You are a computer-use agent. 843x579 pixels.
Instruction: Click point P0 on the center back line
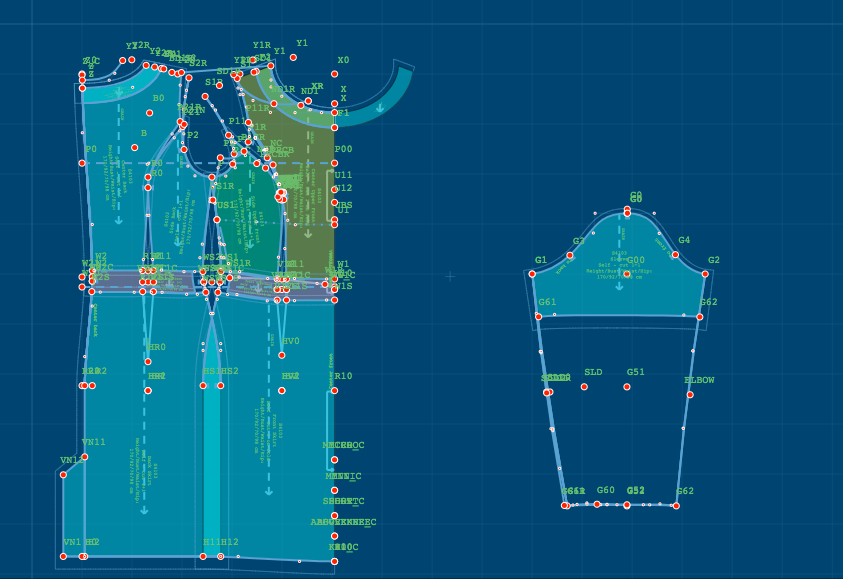pos(82,163)
